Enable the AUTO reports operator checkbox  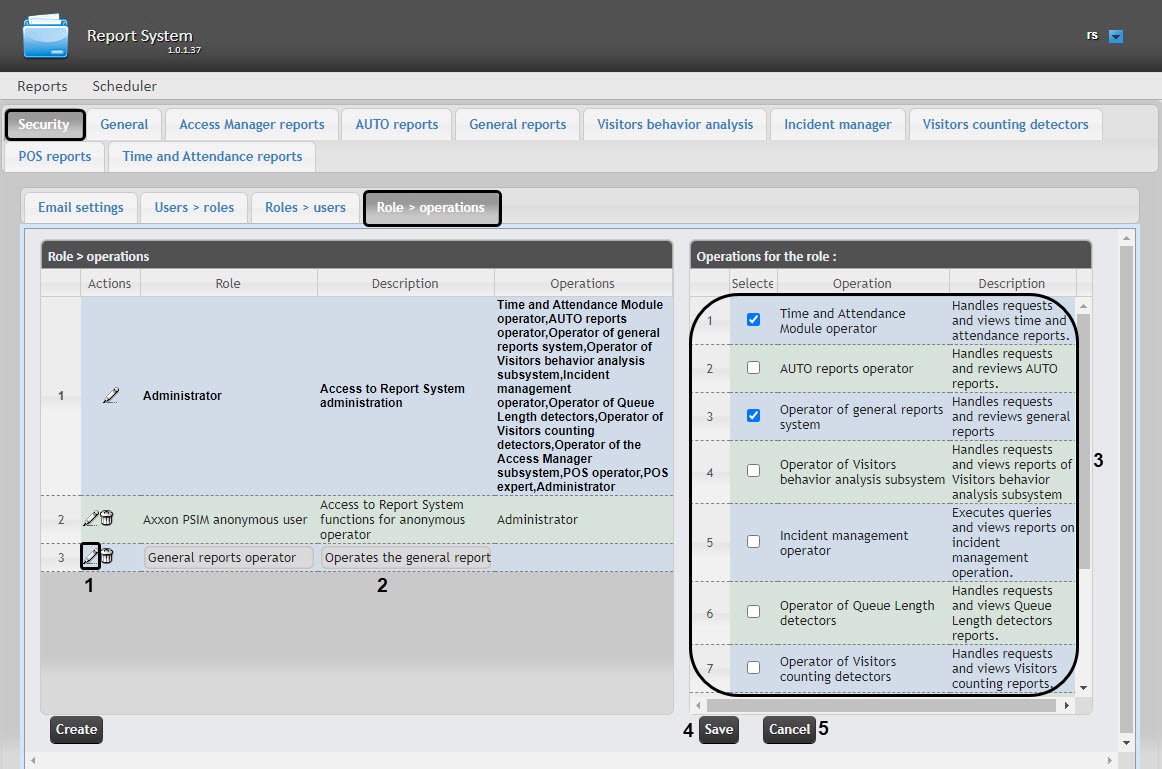click(754, 368)
